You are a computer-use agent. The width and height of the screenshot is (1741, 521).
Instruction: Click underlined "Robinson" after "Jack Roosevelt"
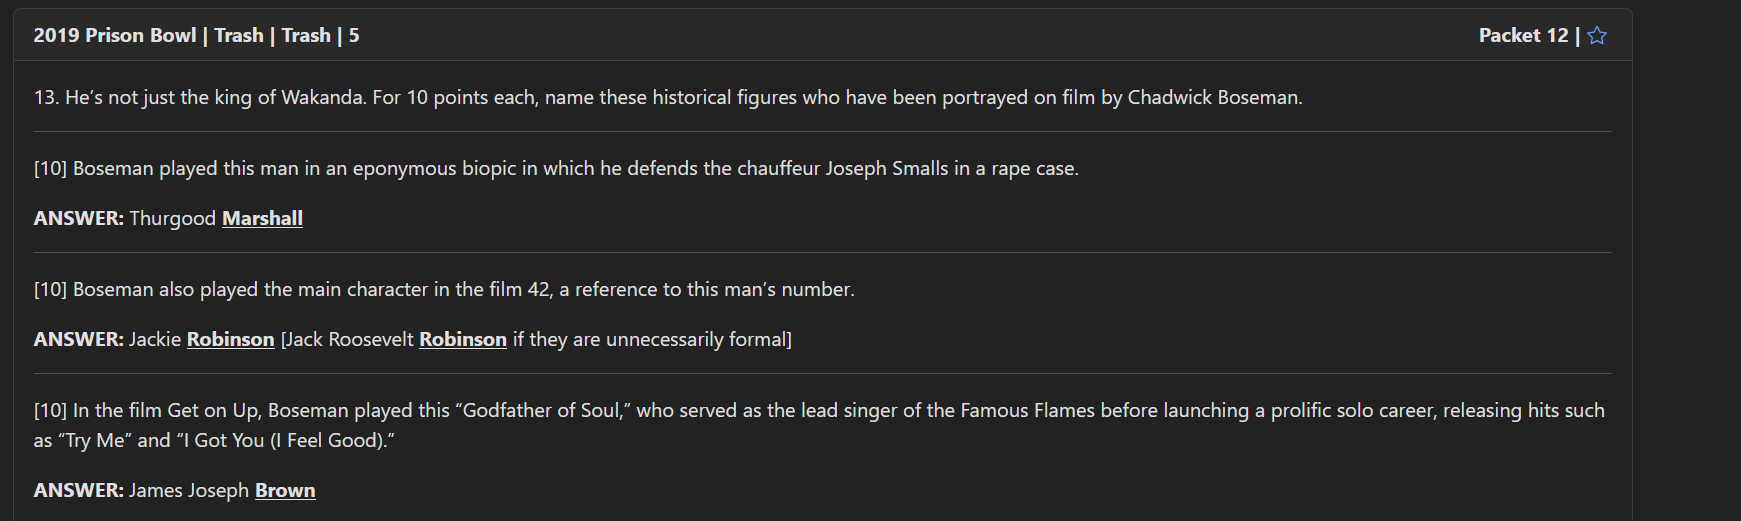[x=462, y=340]
